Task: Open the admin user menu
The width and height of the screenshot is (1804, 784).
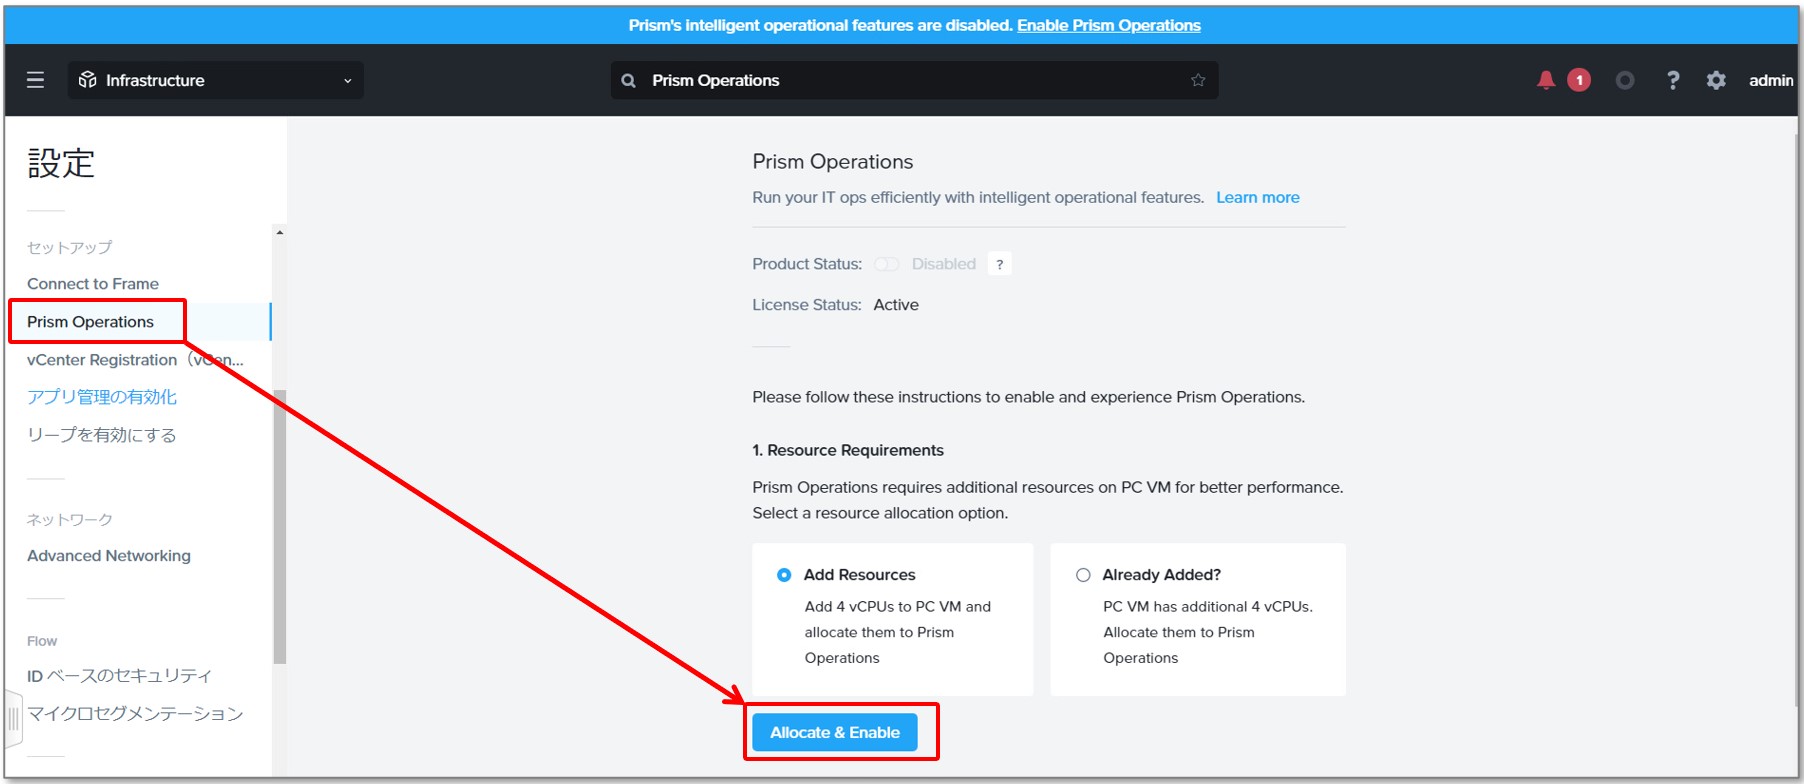Action: (x=1770, y=80)
